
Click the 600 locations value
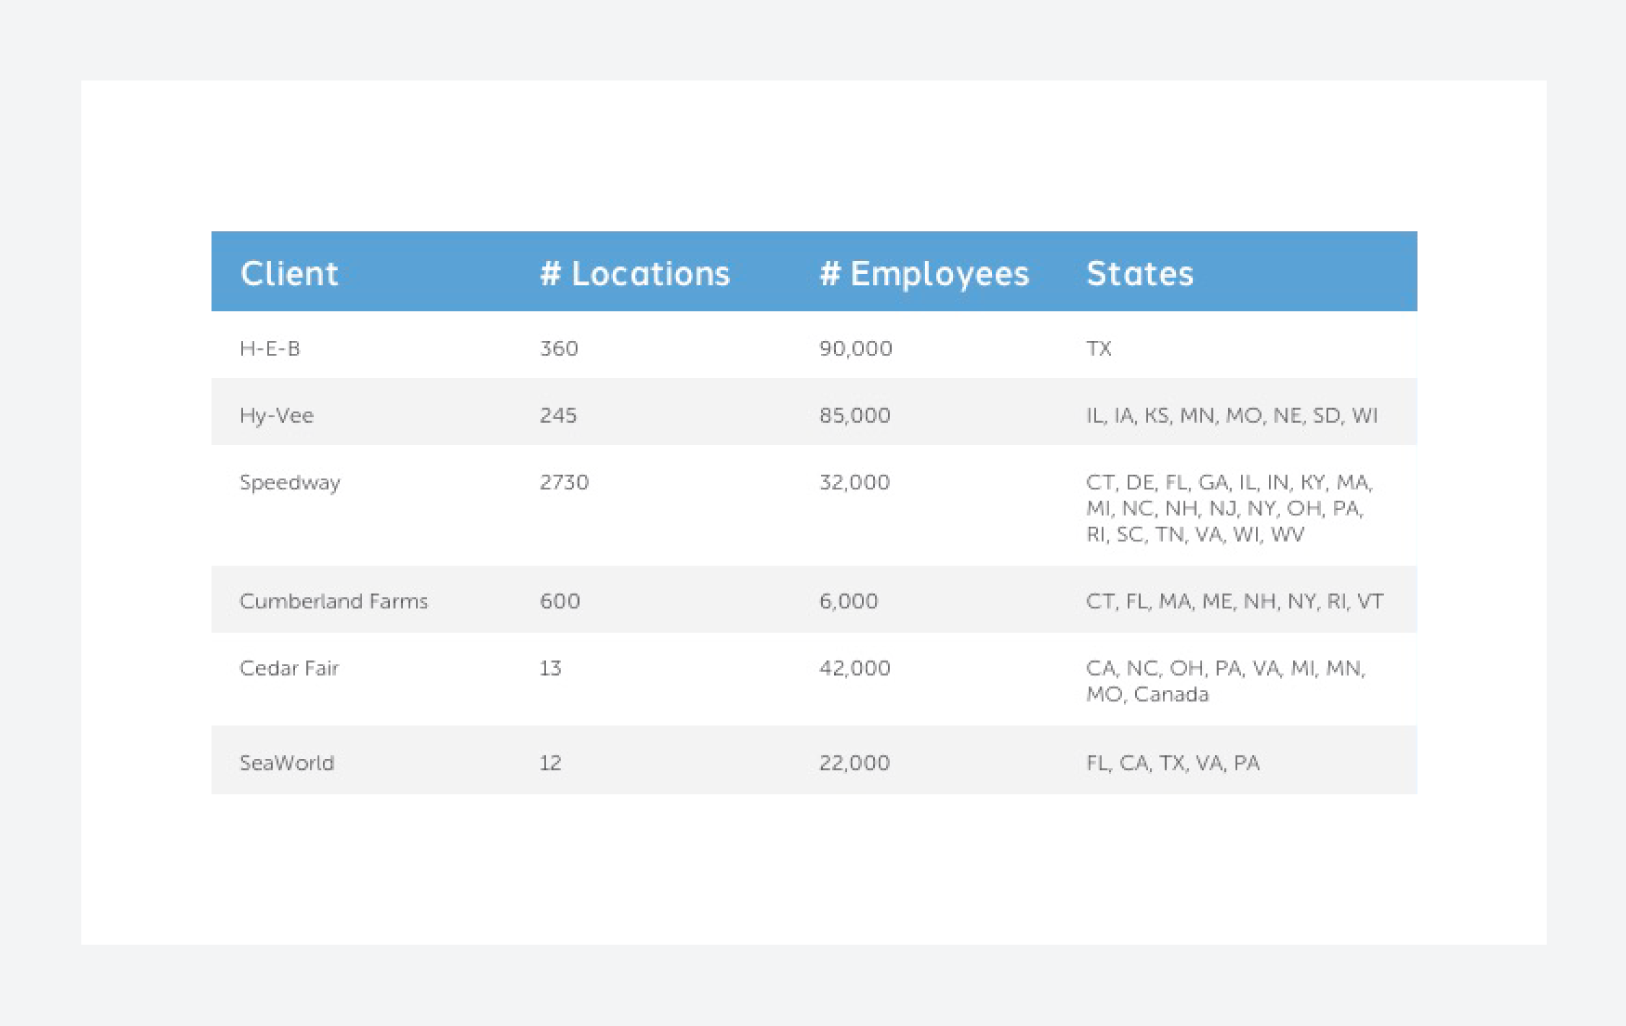click(x=560, y=601)
